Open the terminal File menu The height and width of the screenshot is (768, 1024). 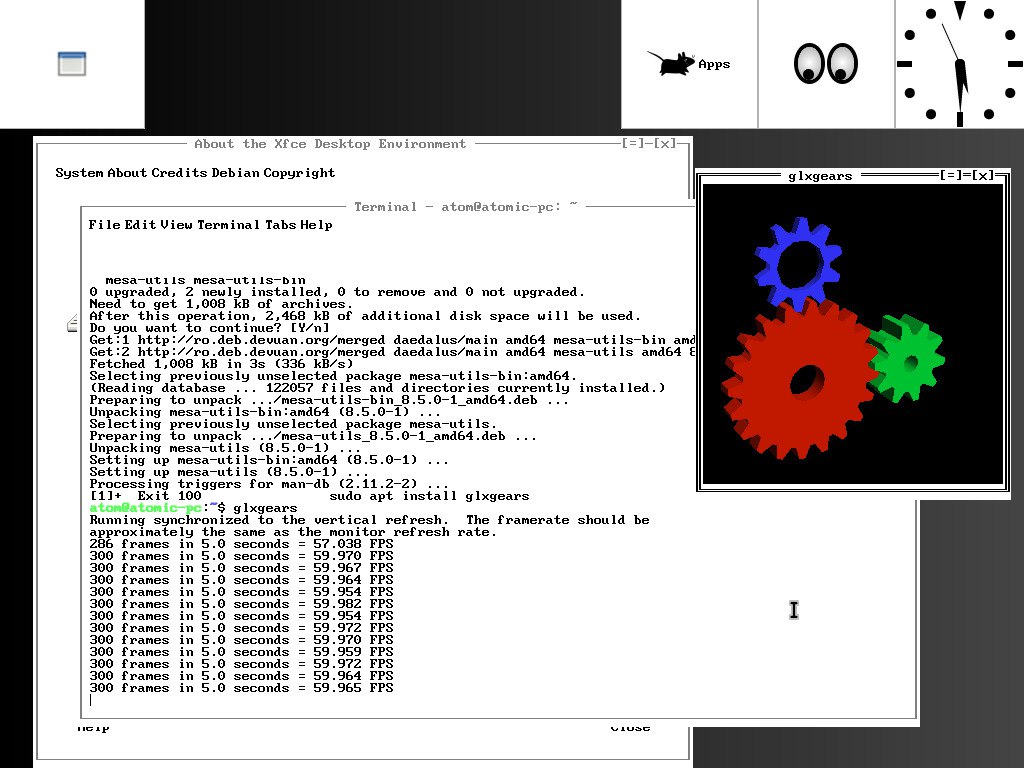104,225
